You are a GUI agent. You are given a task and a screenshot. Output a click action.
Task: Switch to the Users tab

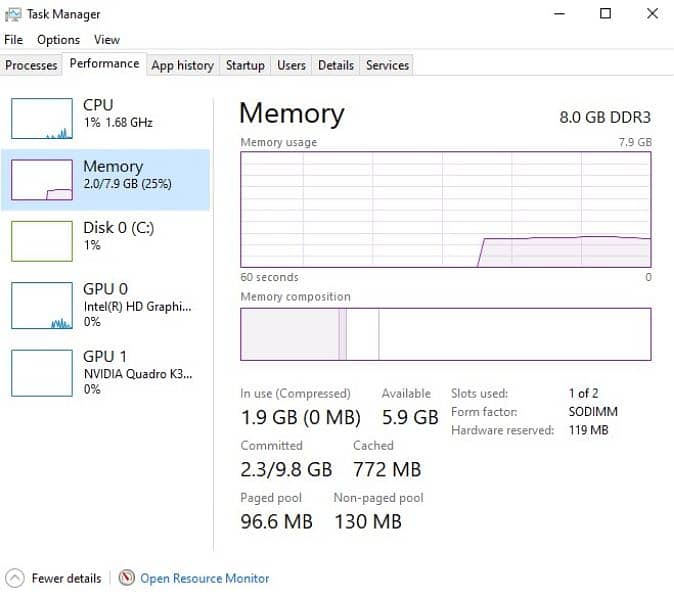(291, 65)
